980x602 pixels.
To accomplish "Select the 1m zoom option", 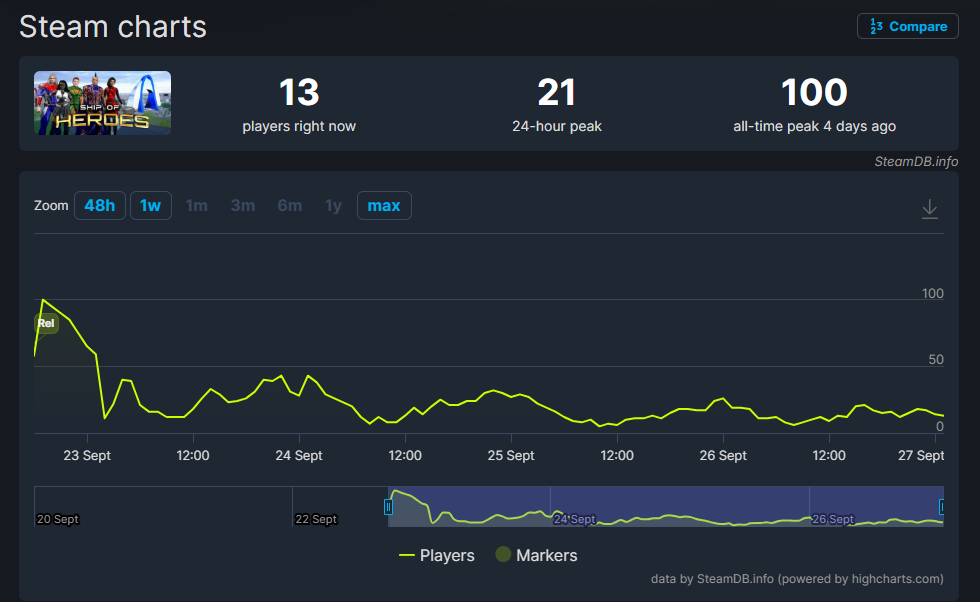I will pyautogui.click(x=196, y=206).
